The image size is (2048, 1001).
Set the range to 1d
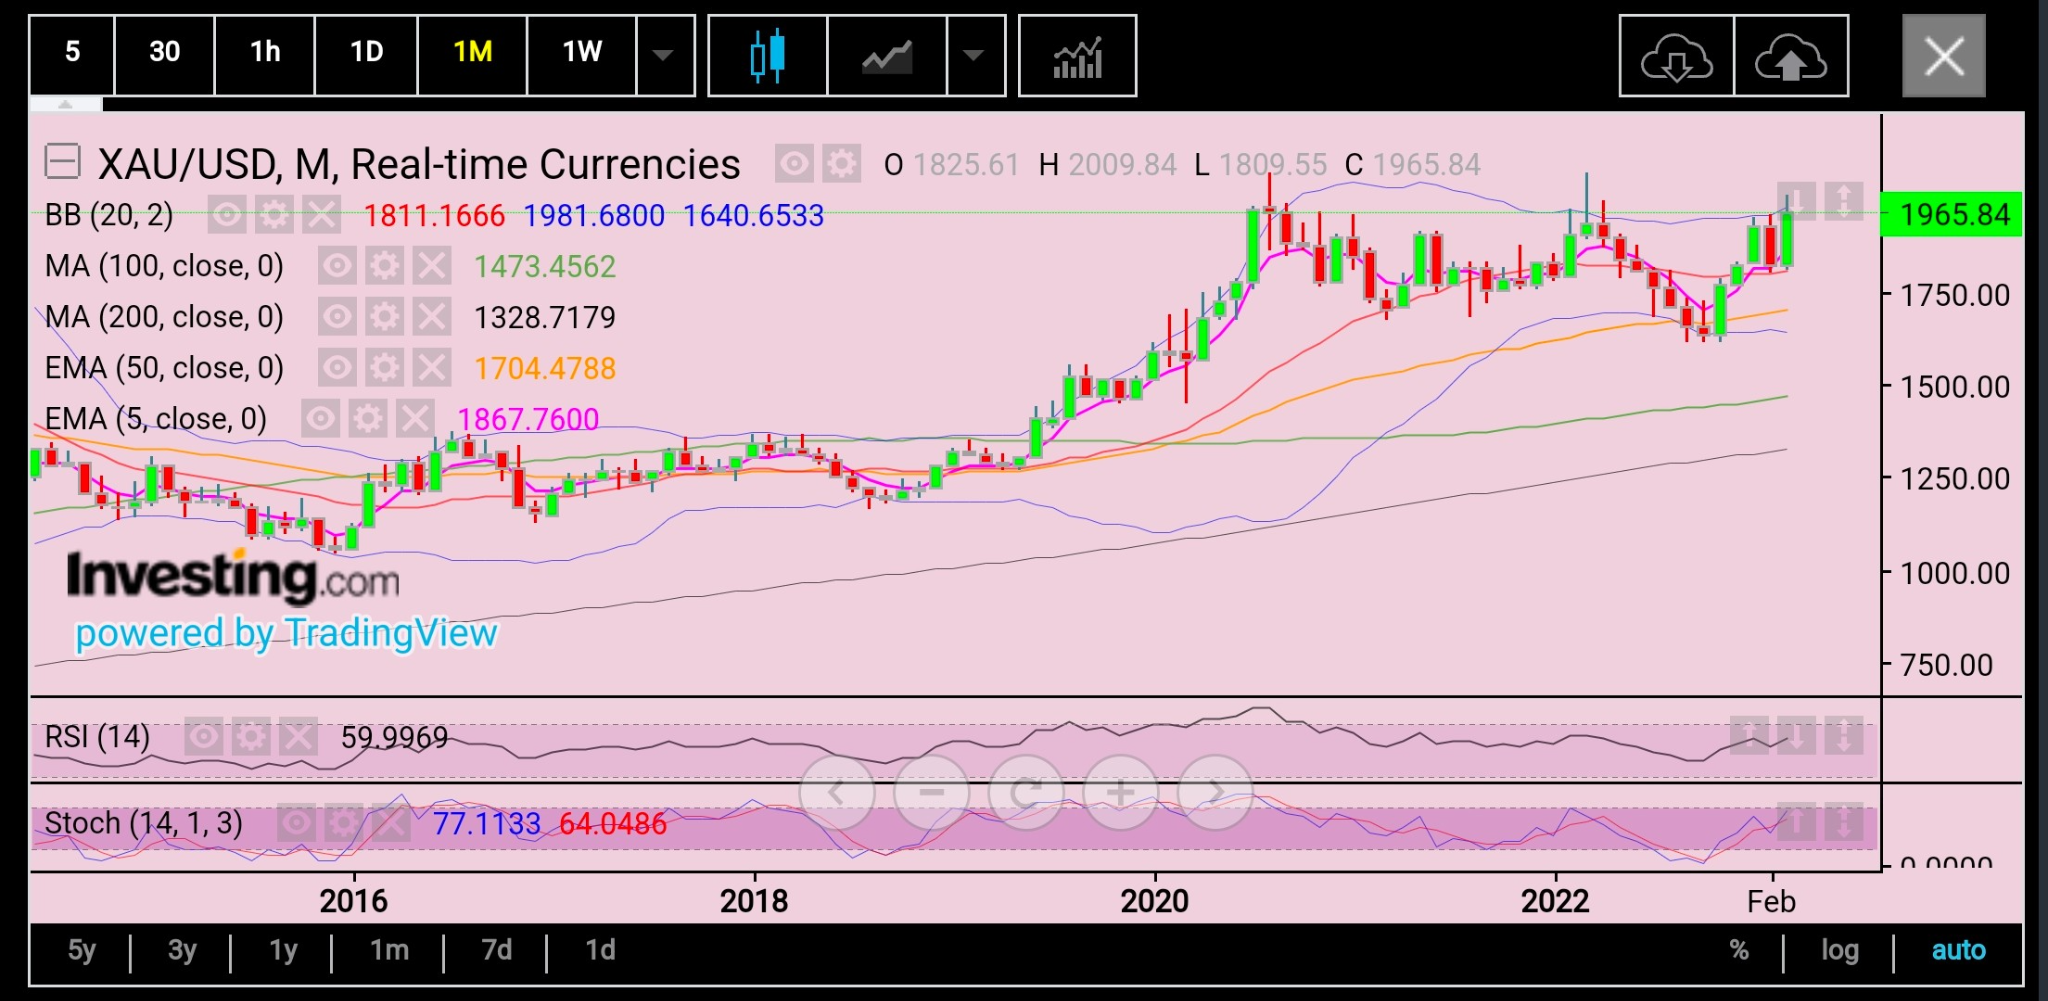600,950
